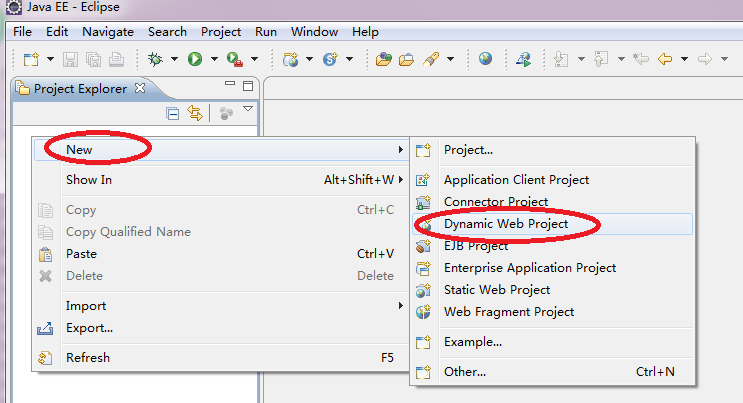Open the Window menu
The height and width of the screenshot is (403, 743).
pyautogui.click(x=314, y=32)
